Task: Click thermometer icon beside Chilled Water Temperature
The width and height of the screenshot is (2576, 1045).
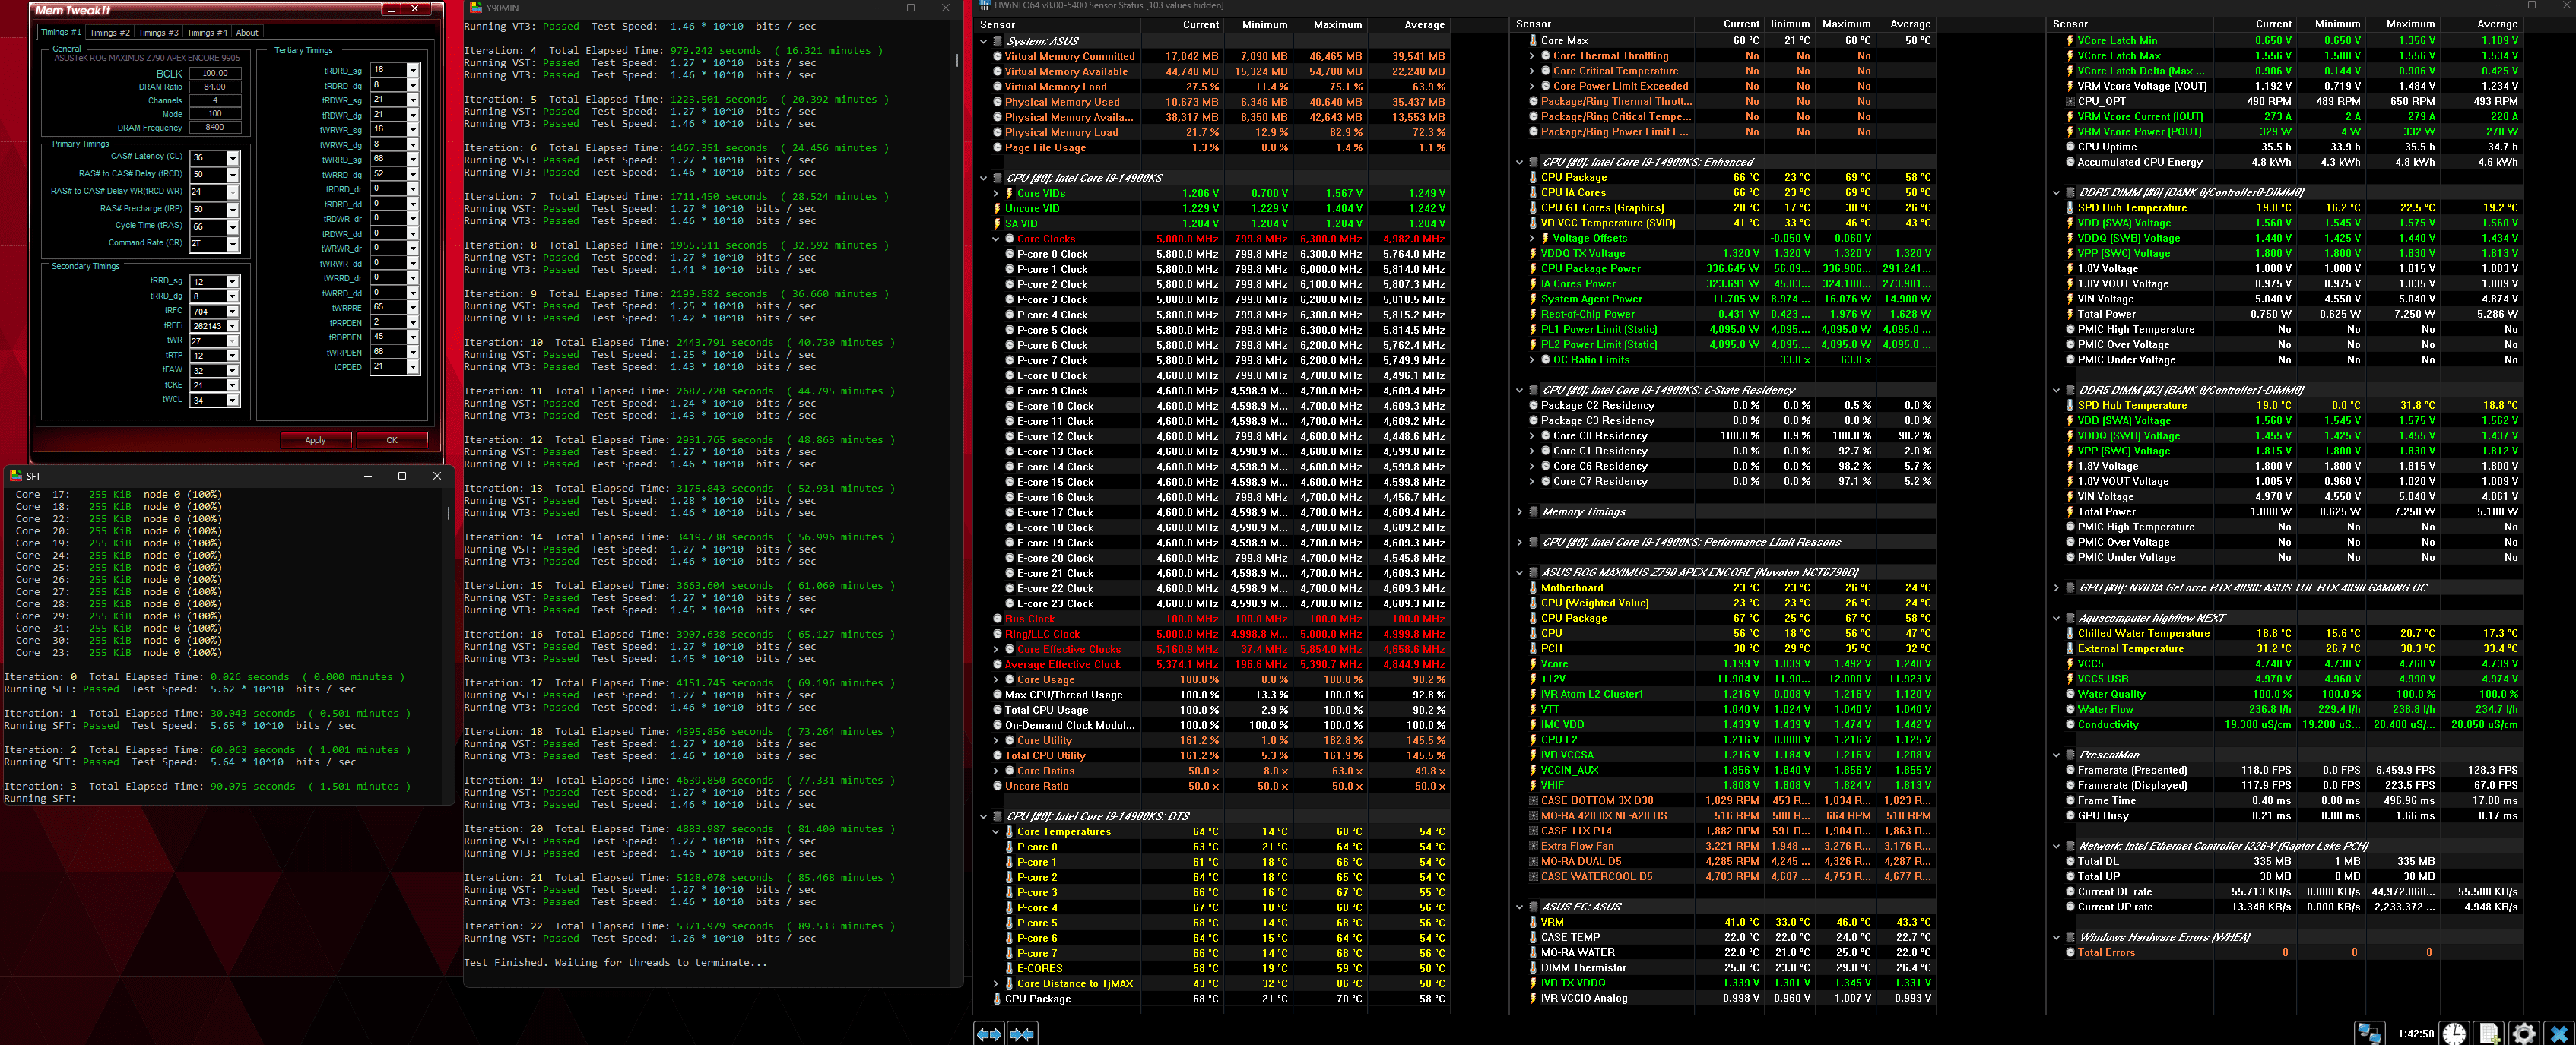Action: [x=2069, y=634]
